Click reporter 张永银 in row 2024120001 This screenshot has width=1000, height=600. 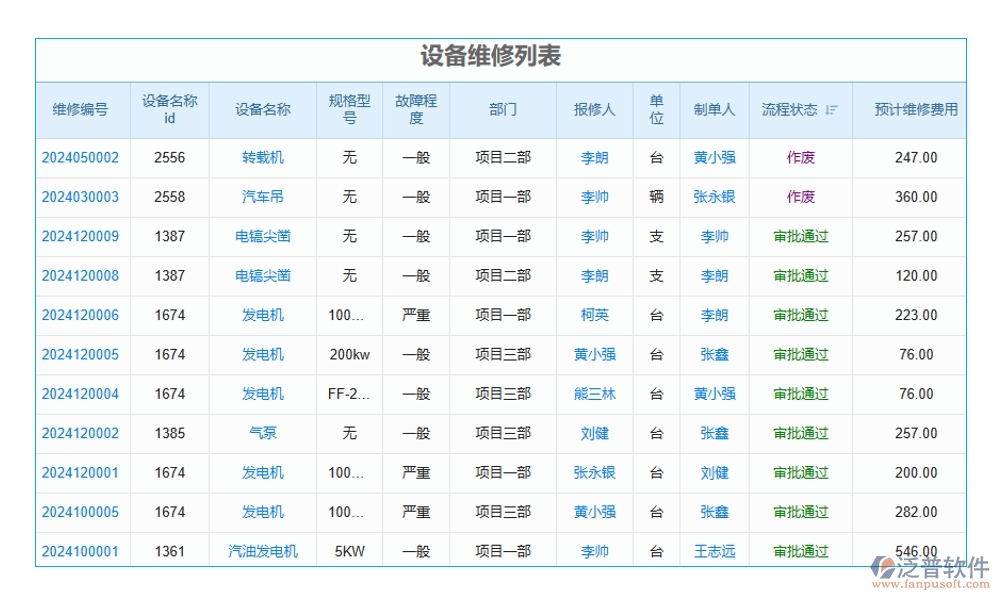point(592,472)
